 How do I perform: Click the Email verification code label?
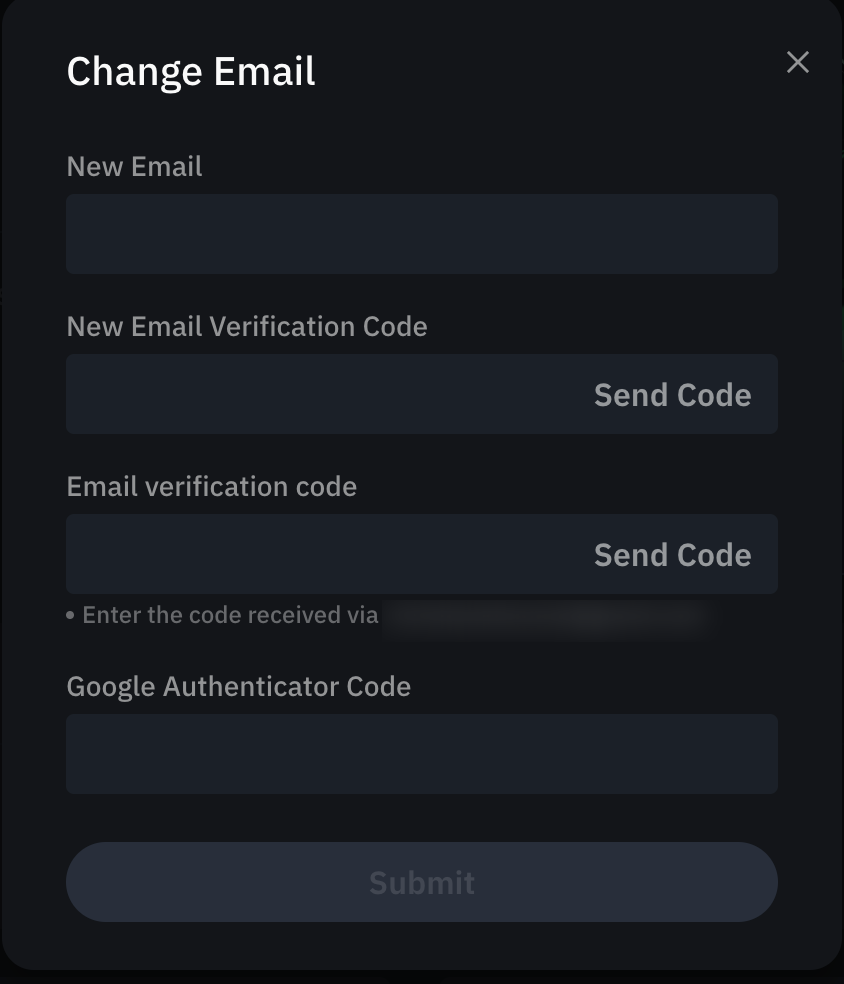tap(211, 487)
